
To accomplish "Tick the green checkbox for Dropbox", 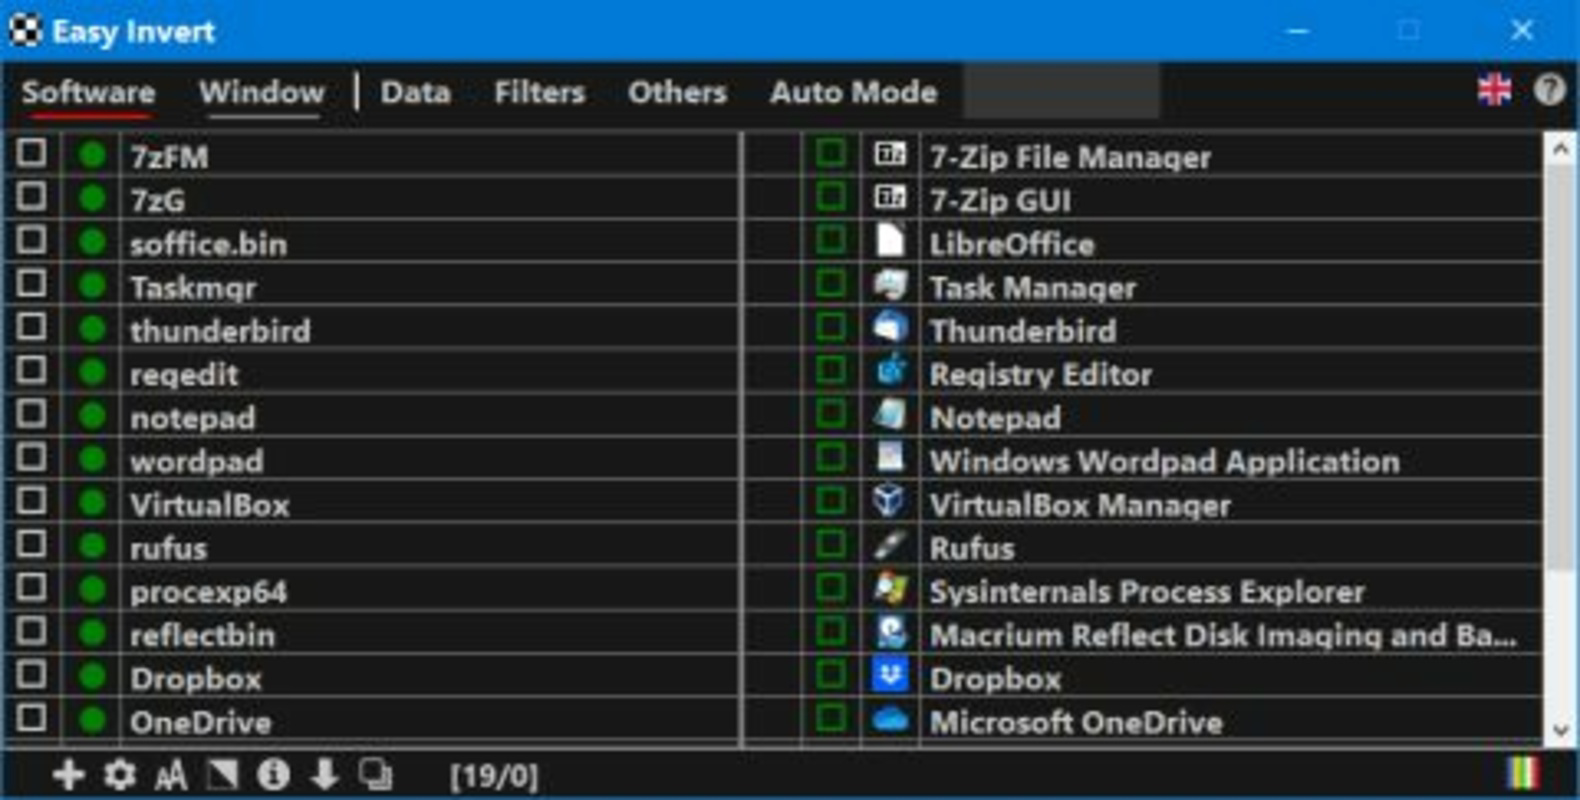I will [x=830, y=675].
